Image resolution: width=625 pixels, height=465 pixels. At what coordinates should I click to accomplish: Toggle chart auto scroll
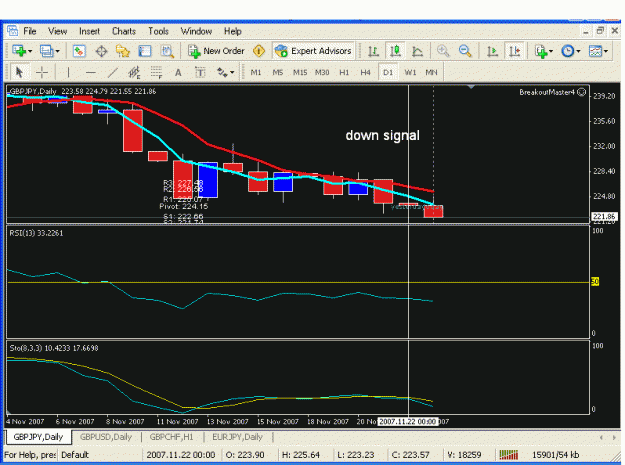(493, 51)
